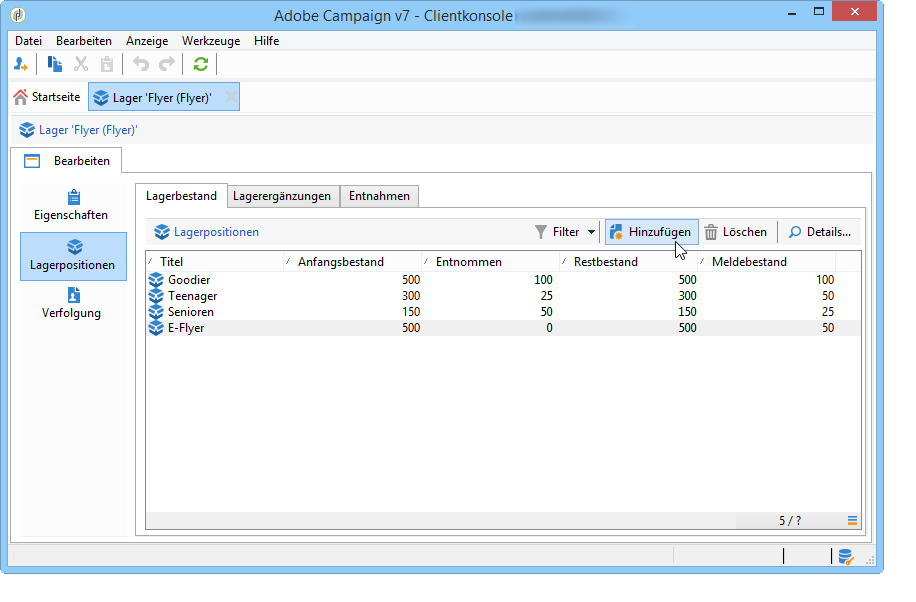Switch to the Entnahmen tab
The image size is (916, 602).
379,196
